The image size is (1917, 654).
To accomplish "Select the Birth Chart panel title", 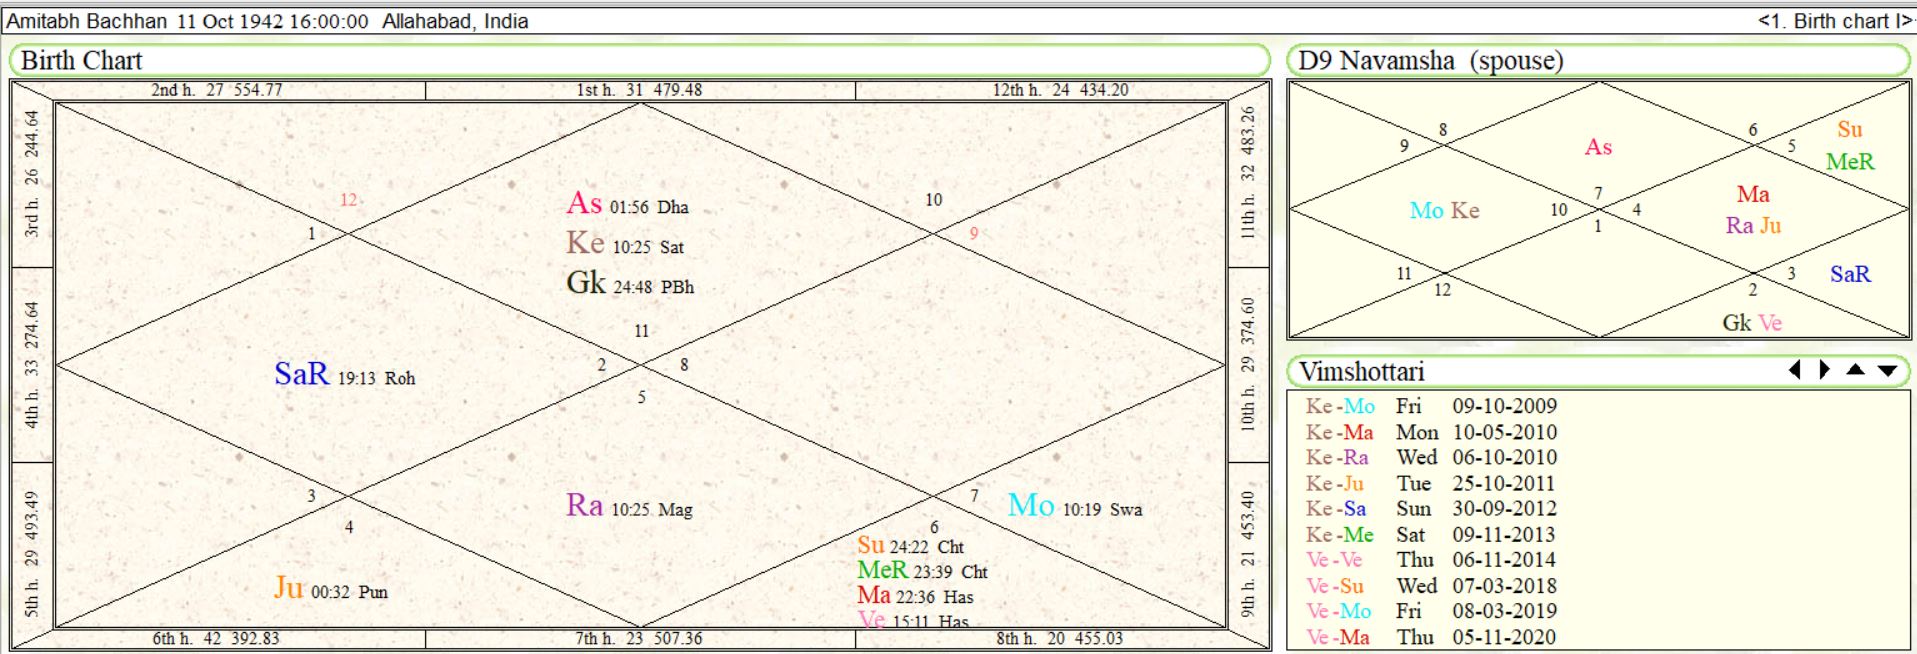I will 82,61.
